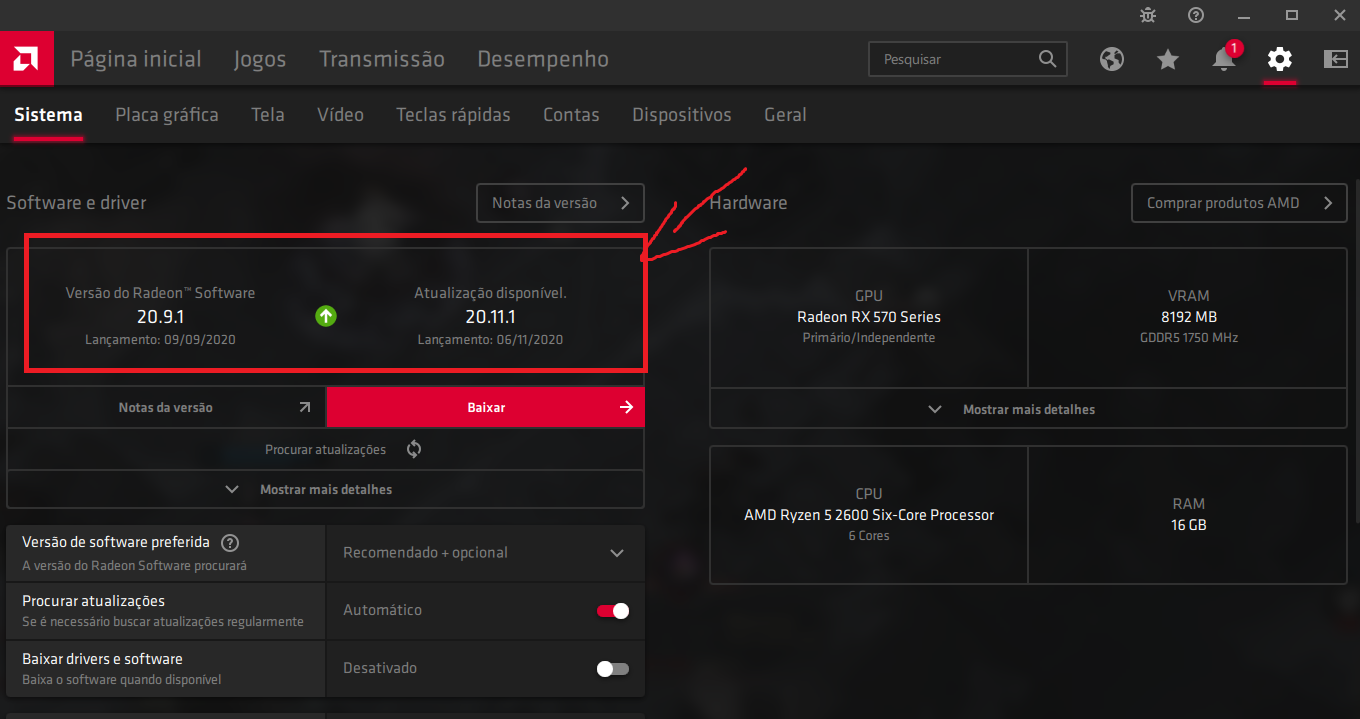Toggle the Procurar atualizações automatic switch
The width and height of the screenshot is (1360, 719).
(613, 611)
